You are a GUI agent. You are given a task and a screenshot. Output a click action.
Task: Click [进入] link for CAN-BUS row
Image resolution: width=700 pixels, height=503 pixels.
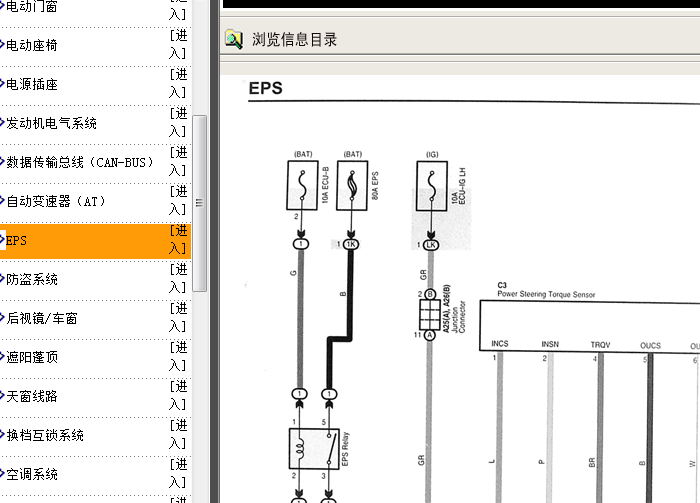178,162
